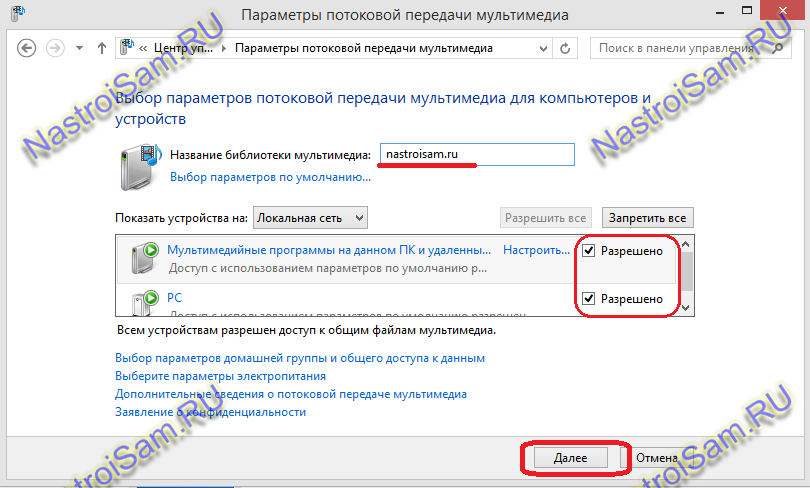Open the Настроить... link
The height and width of the screenshot is (488, 810).
pyautogui.click(x=536, y=250)
